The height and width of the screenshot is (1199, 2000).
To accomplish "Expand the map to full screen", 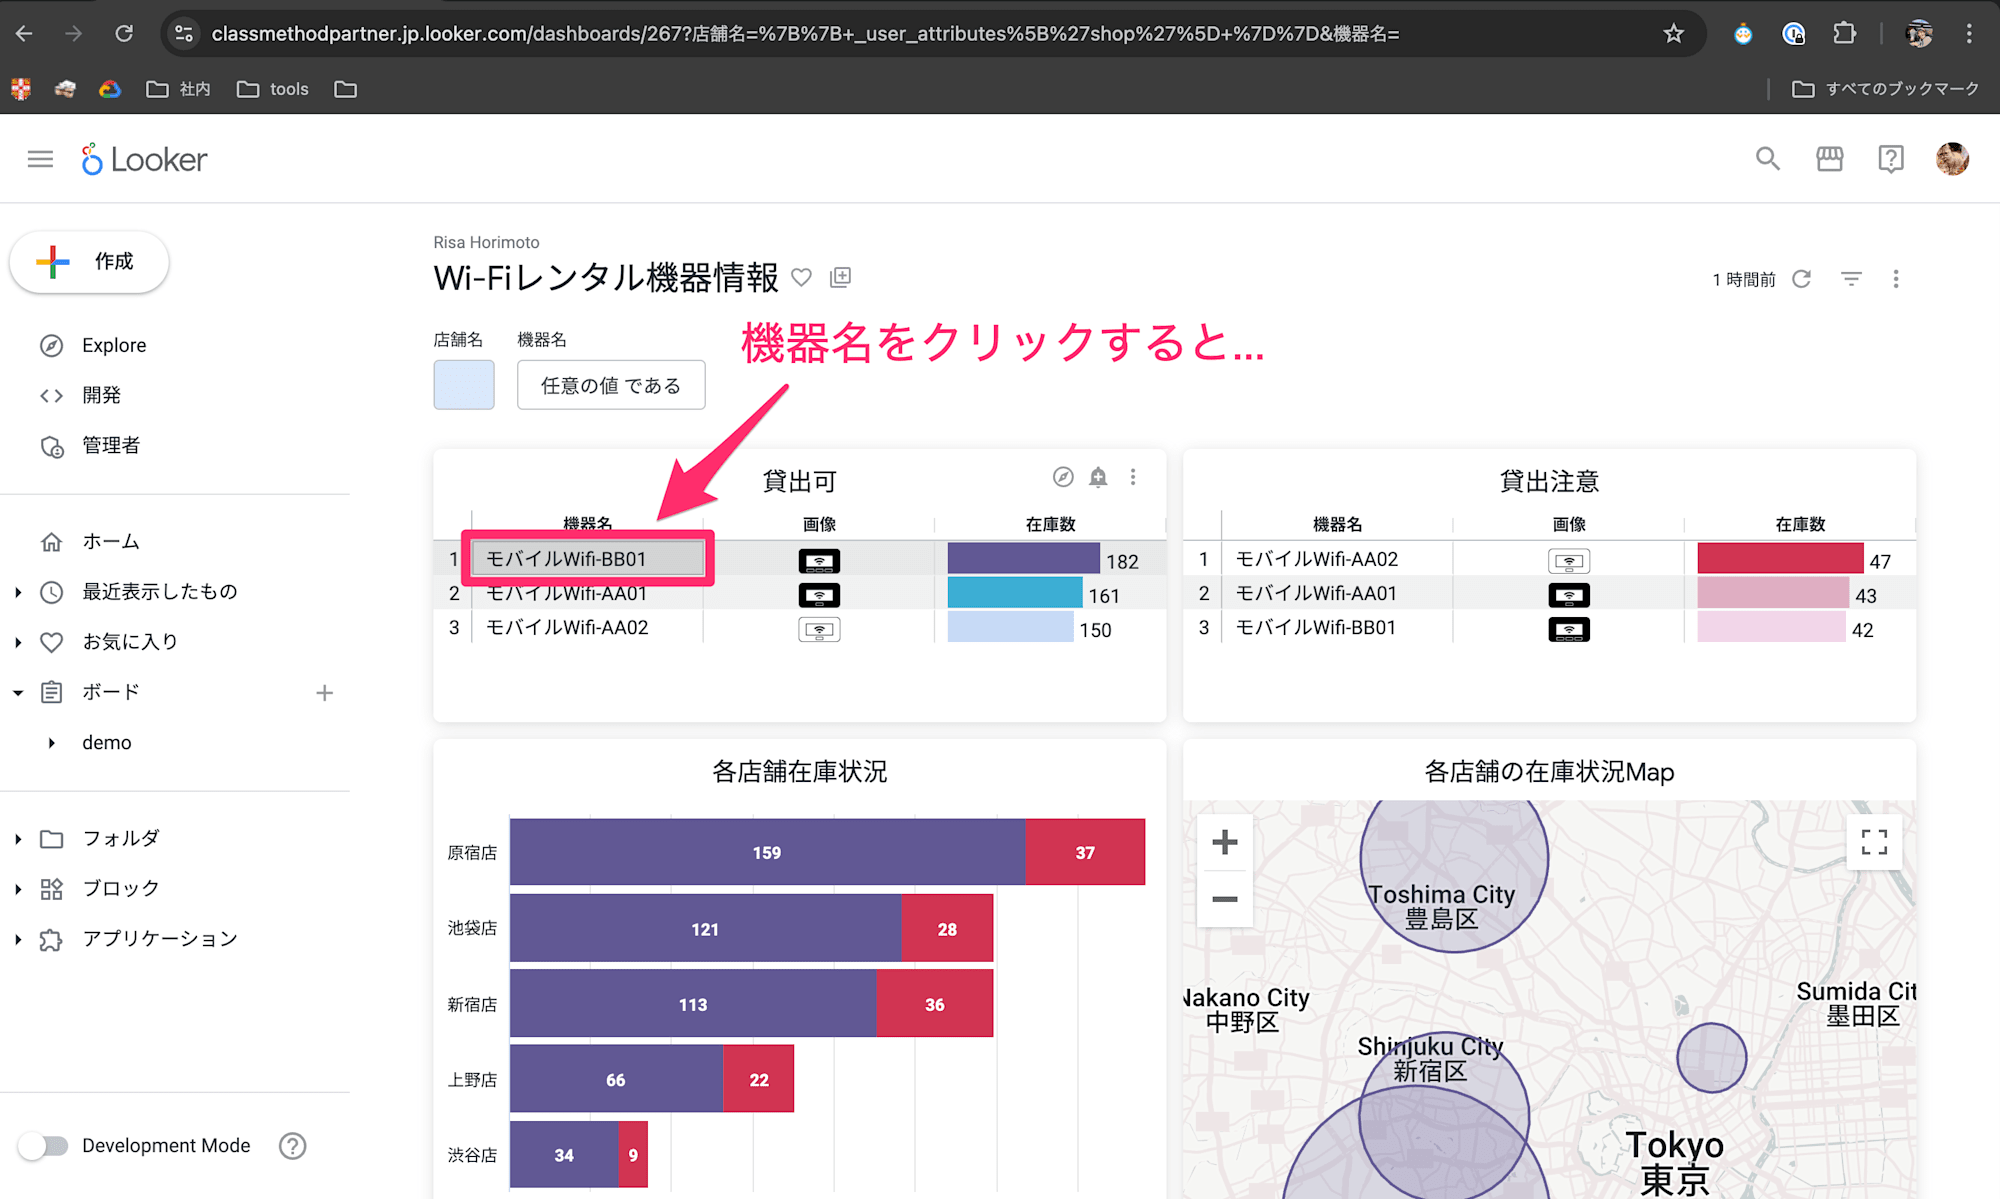I will (1874, 842).
